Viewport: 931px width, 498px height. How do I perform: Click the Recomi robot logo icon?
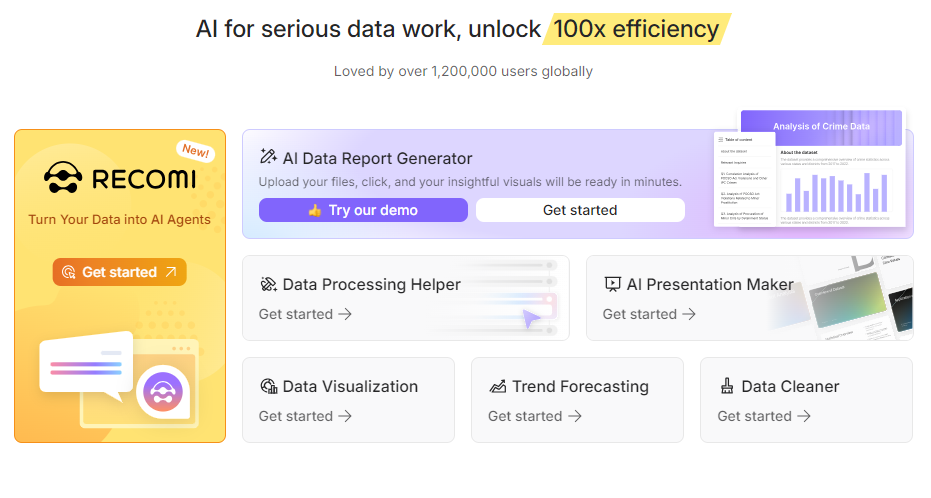[x=63, y=177]
